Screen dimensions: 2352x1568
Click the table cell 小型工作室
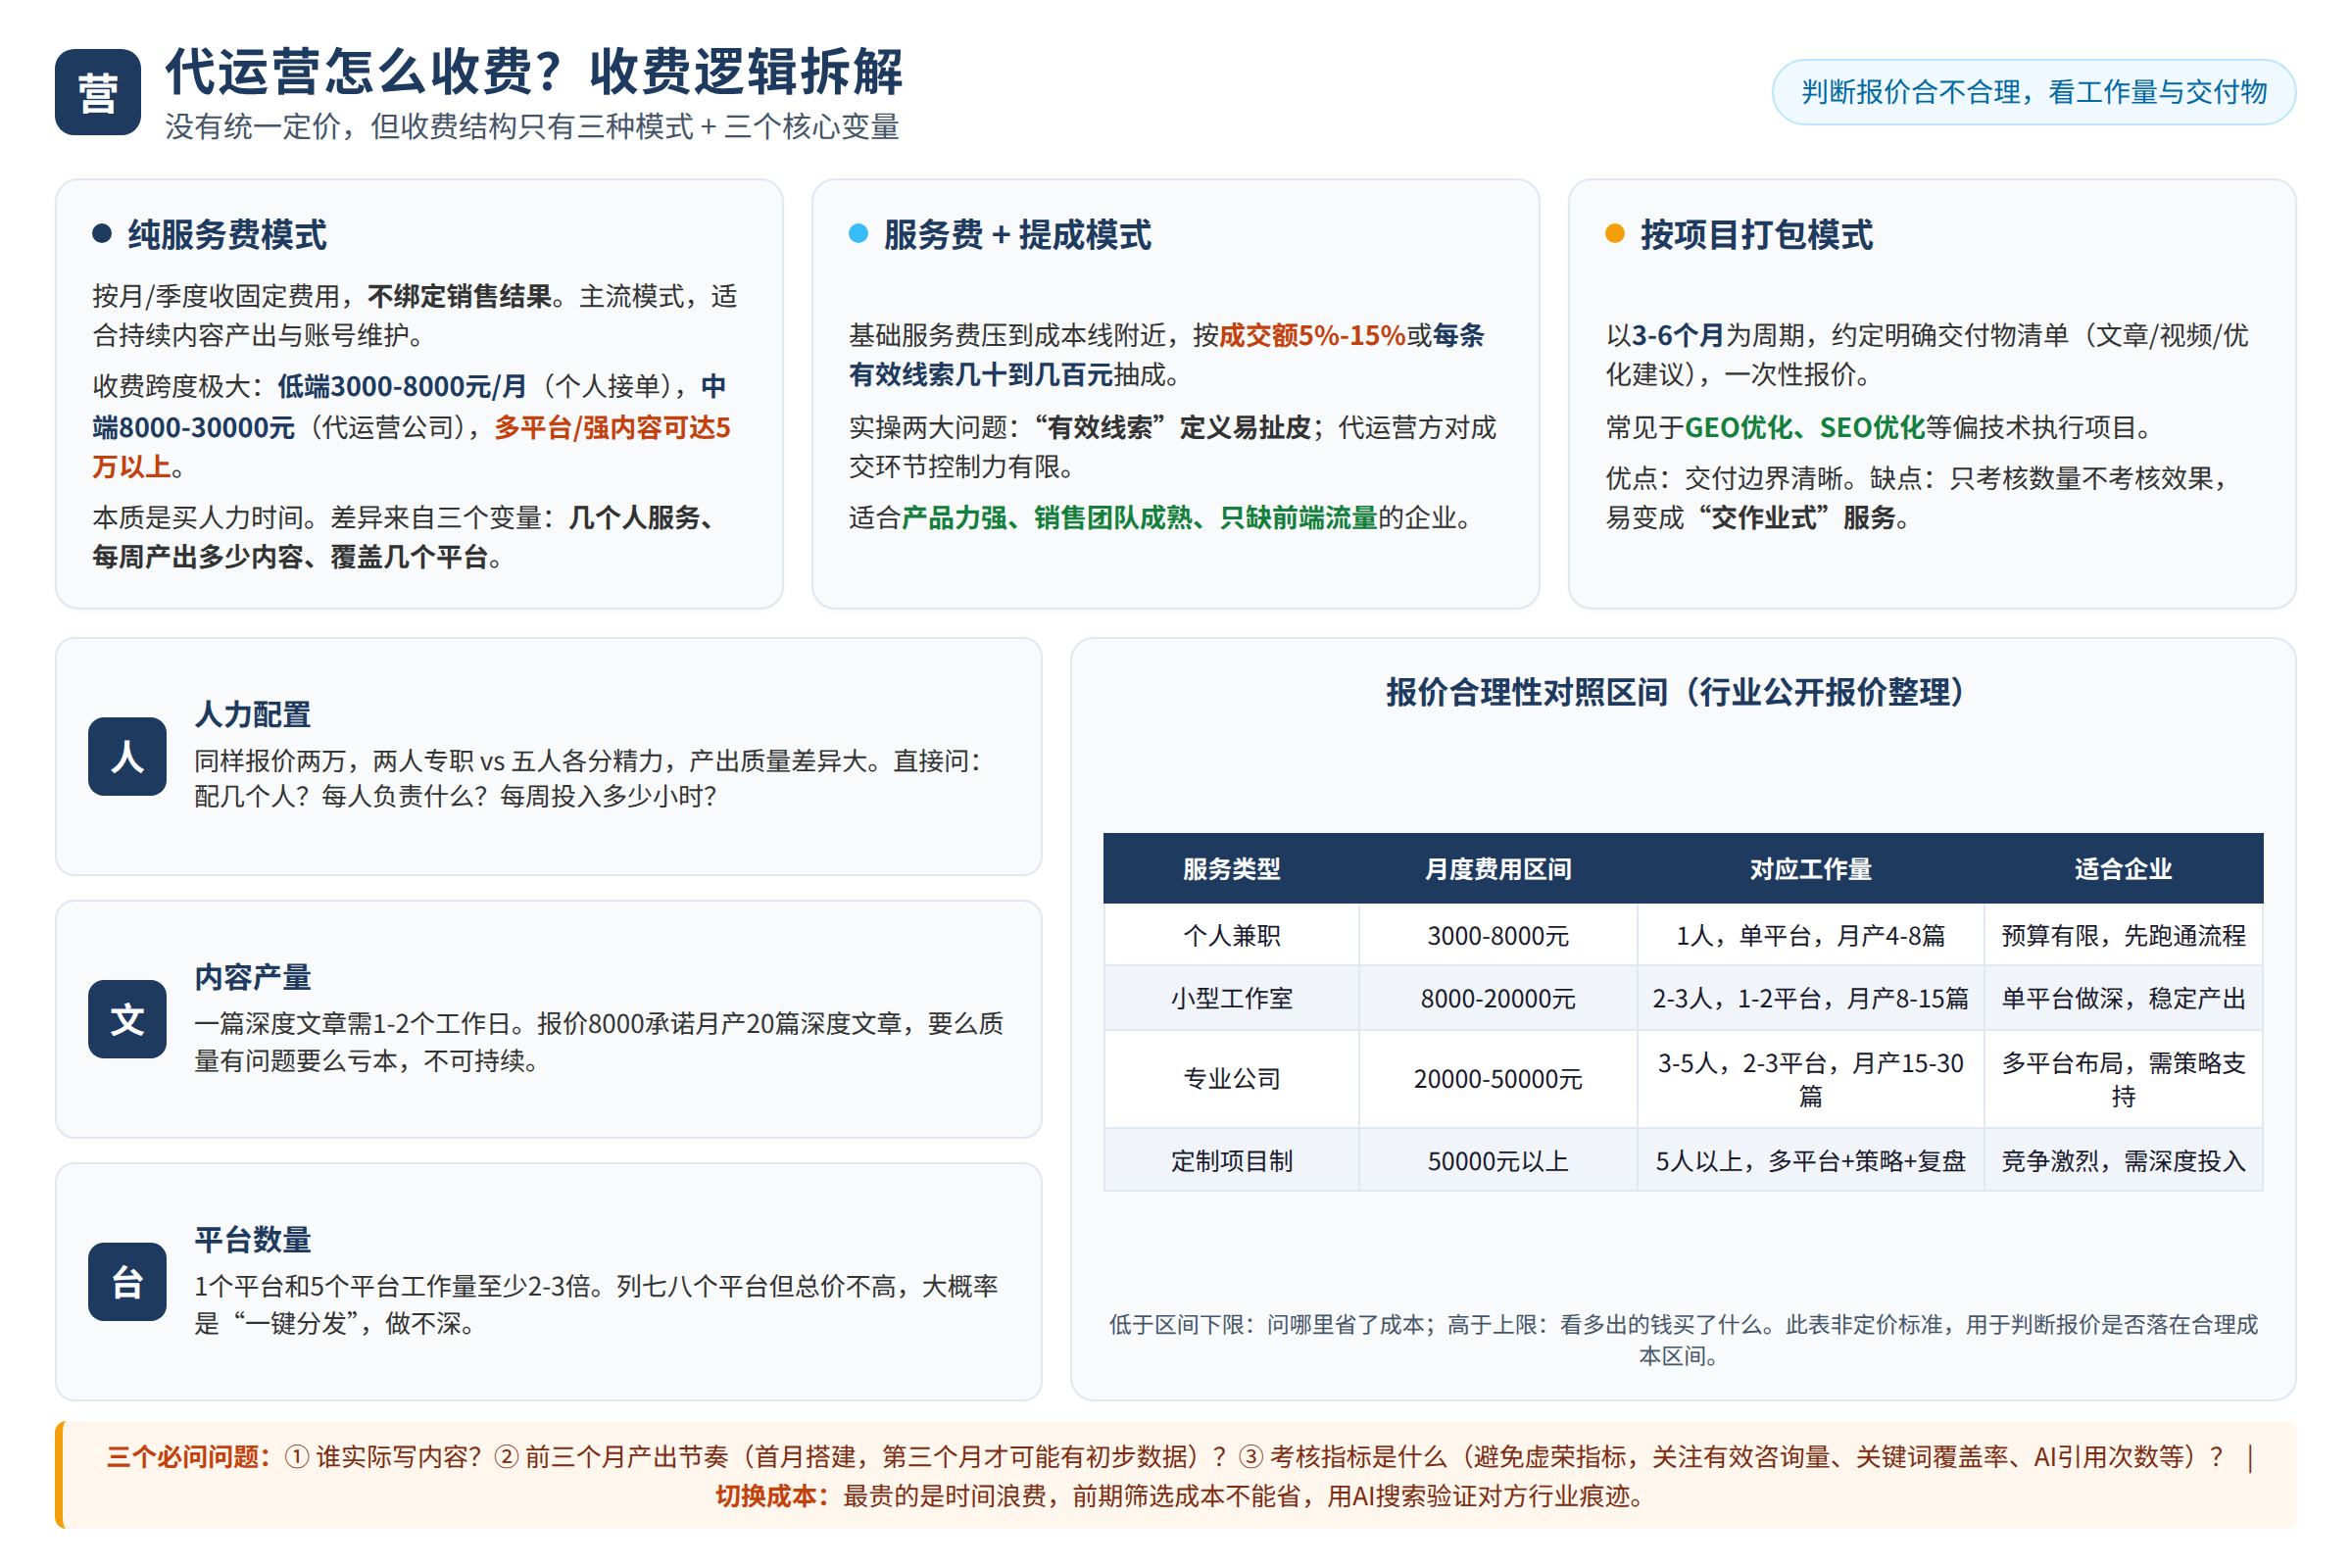(1231, 998)
